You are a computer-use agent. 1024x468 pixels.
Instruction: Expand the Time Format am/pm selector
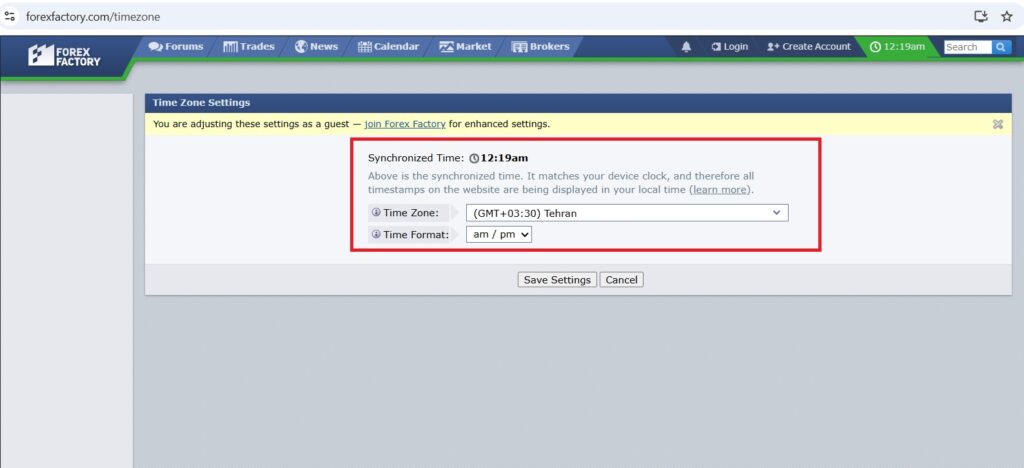tap(499, 234)
